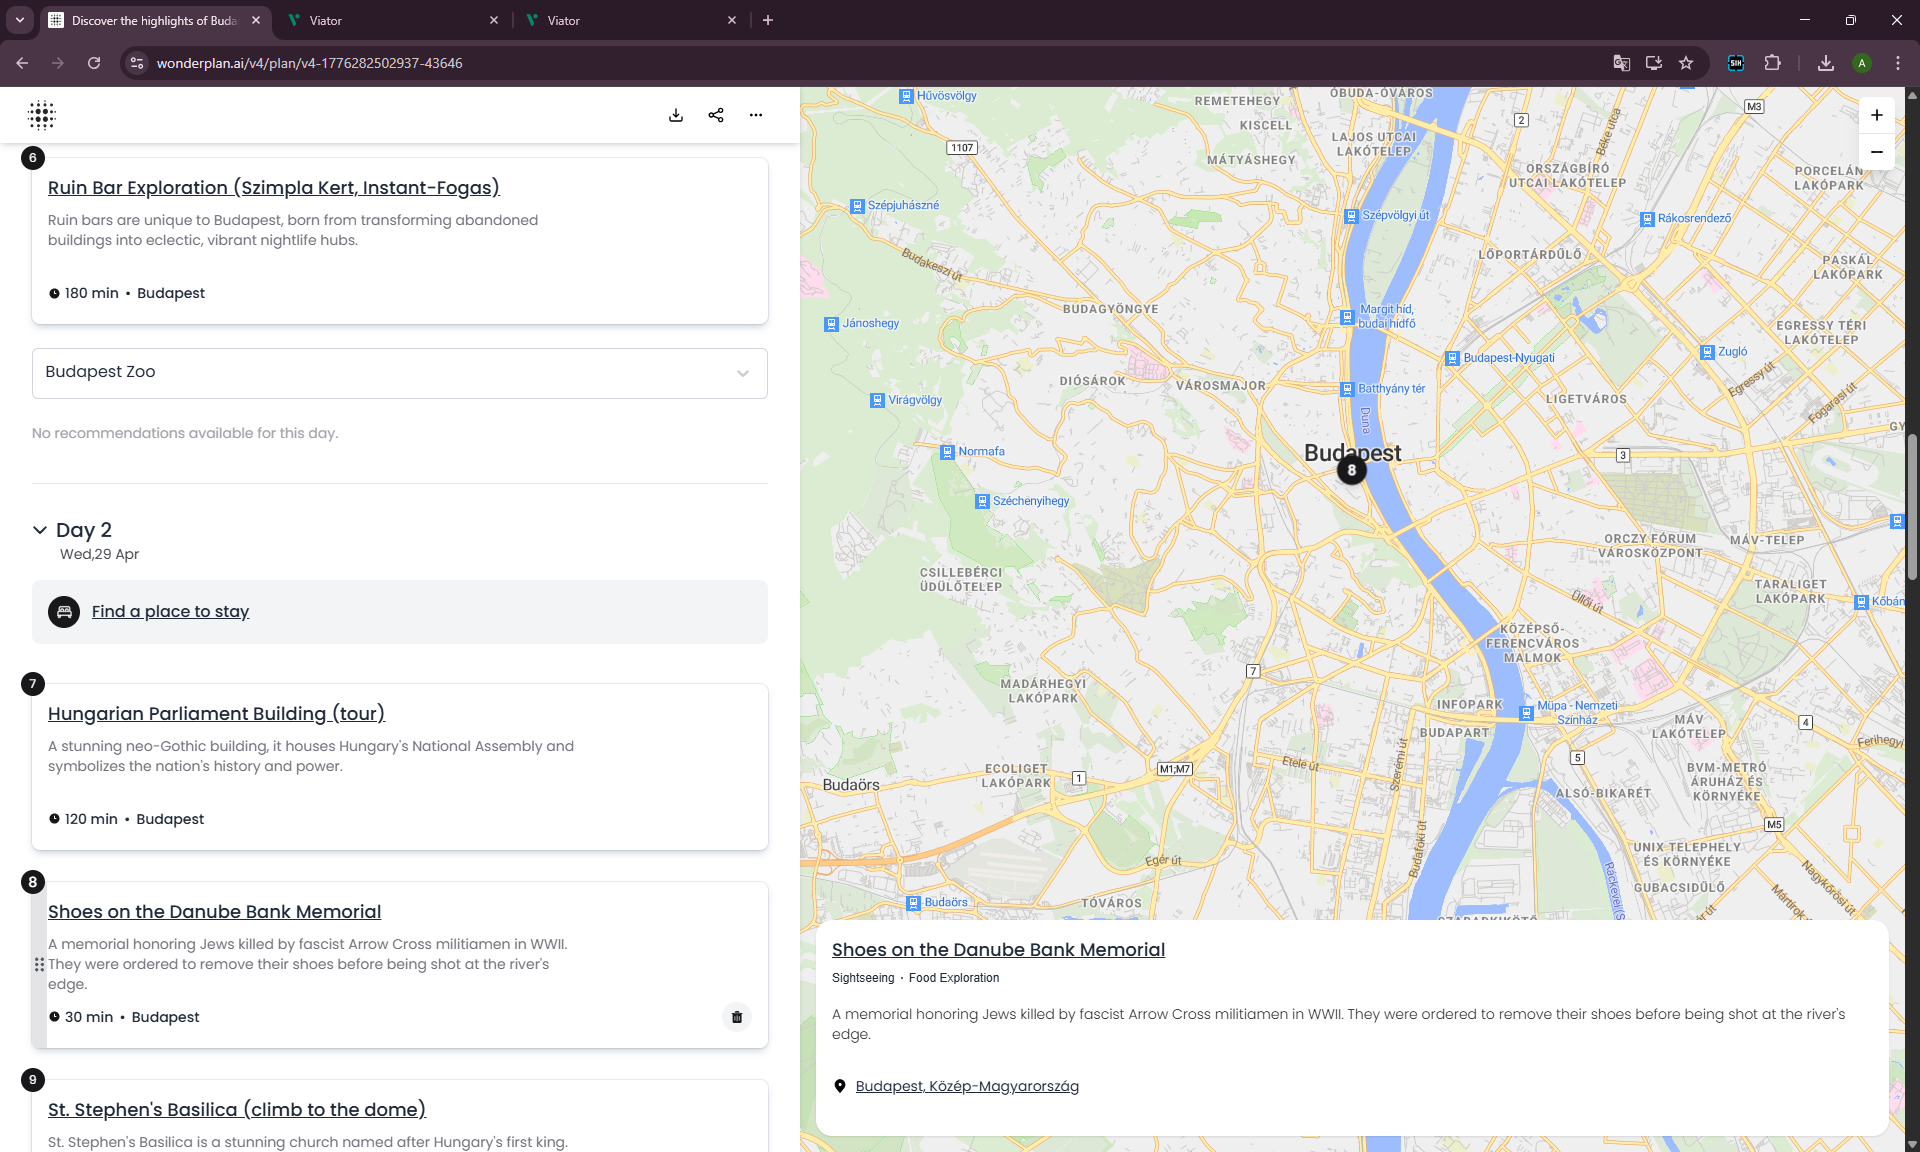Collapse the Day 2 section
The height and width of the screenshot is (1152, 1920).
click(x=40, y=530)
